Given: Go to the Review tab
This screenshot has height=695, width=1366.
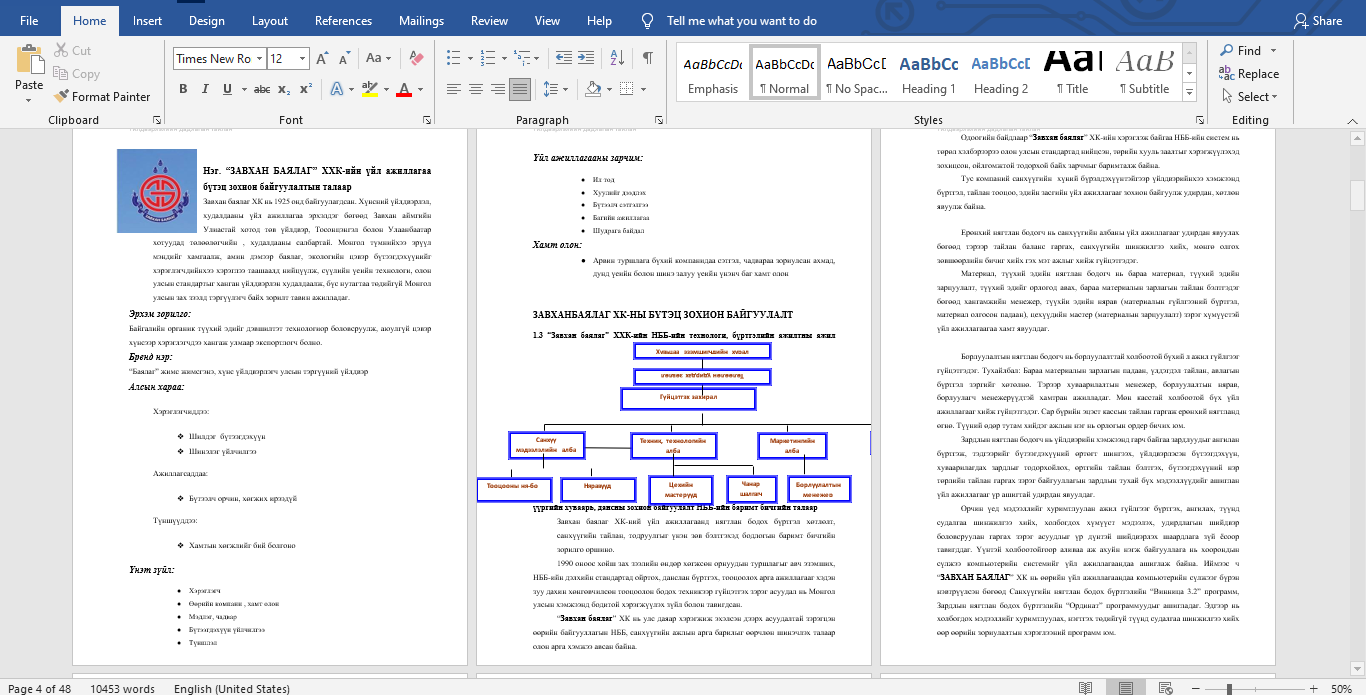Looking at the screenshot, I should pos(490,20).
